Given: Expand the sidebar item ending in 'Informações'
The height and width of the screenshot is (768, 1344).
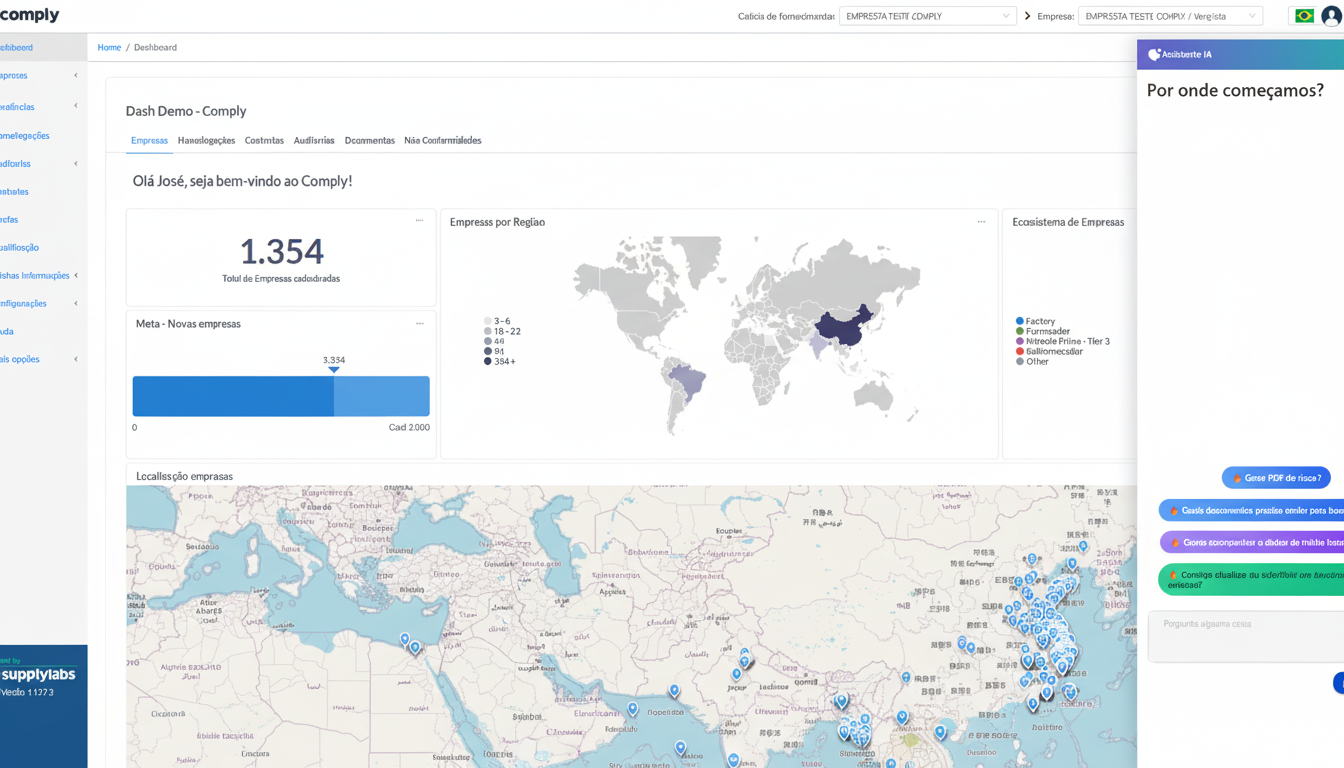Looking at the screenshot, I should (x=40, y=276).
